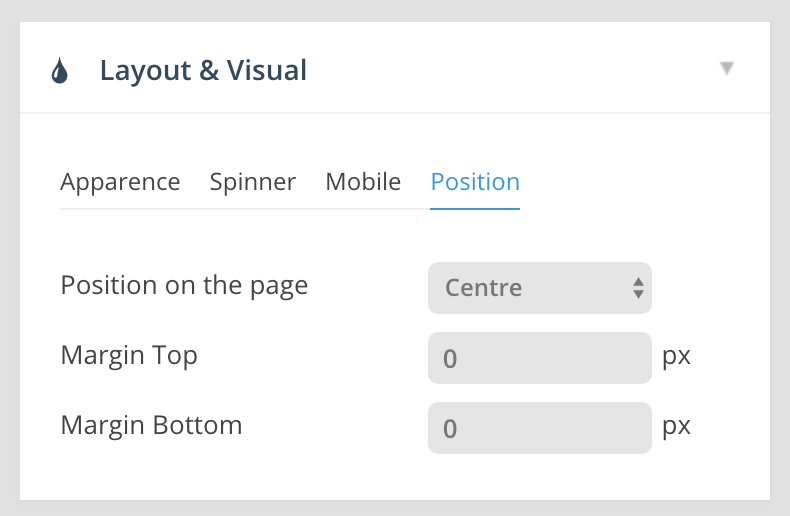Click the 0 value in Margin Top

coord(450,359)
